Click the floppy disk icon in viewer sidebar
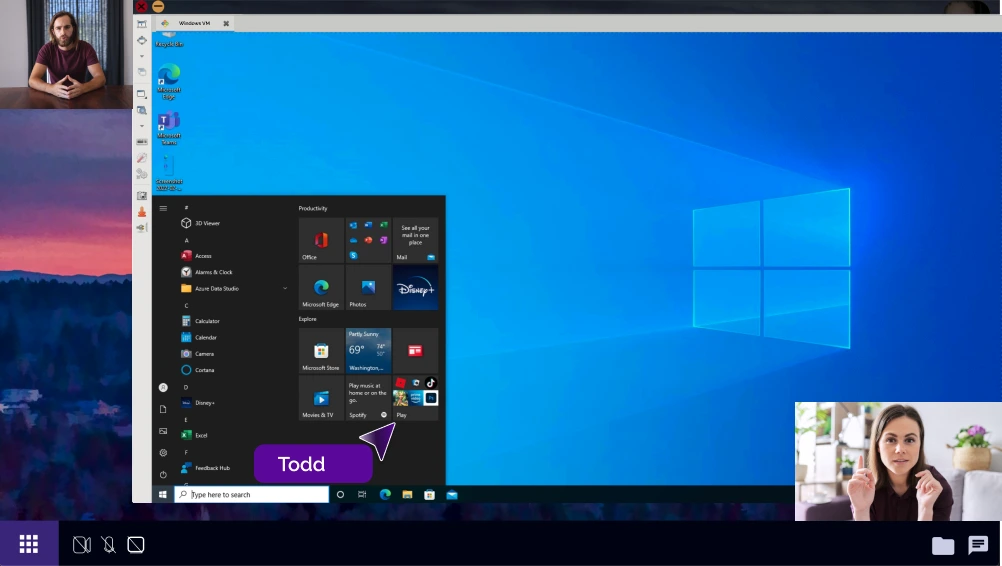This screenshot has width=1002, height=566. (x=142, y=195)
